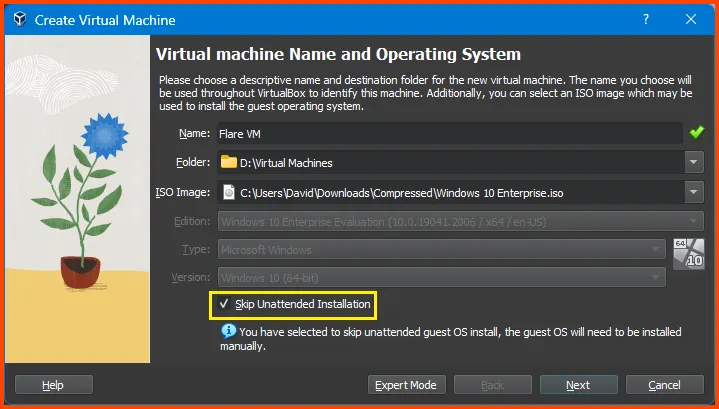Image resolution: width=719 pixels, height=409 pixels.
Task: Click the D:\Virtual Machines folder path
Action: [286, 163]
